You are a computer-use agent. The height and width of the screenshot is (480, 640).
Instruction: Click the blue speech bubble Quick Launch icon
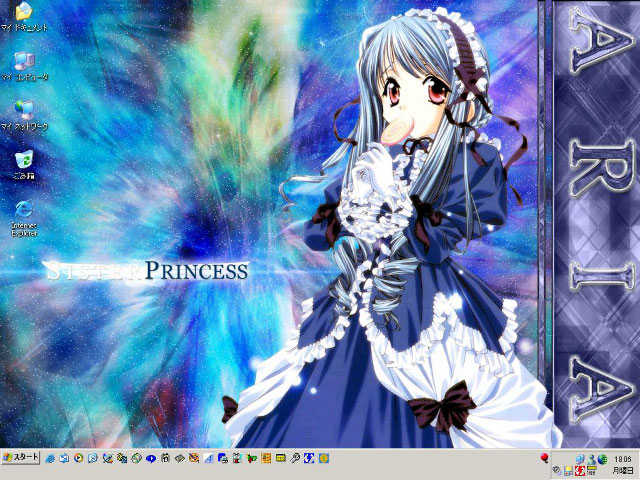pyautogui.click(x=151, y=457)
